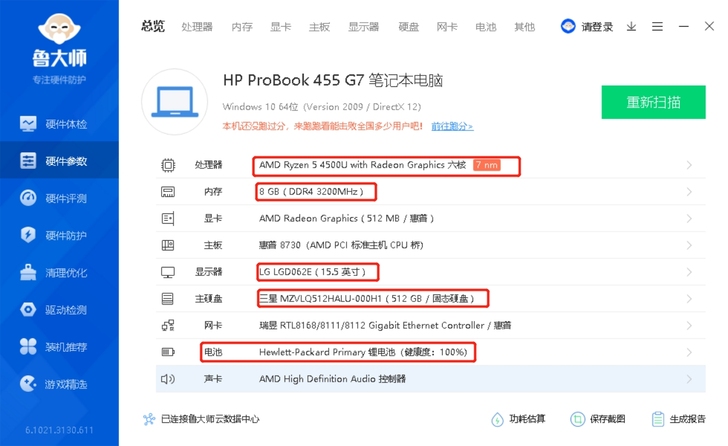
Task: Expand the 主板 row chevron
Action: click(x=689, y=245)
